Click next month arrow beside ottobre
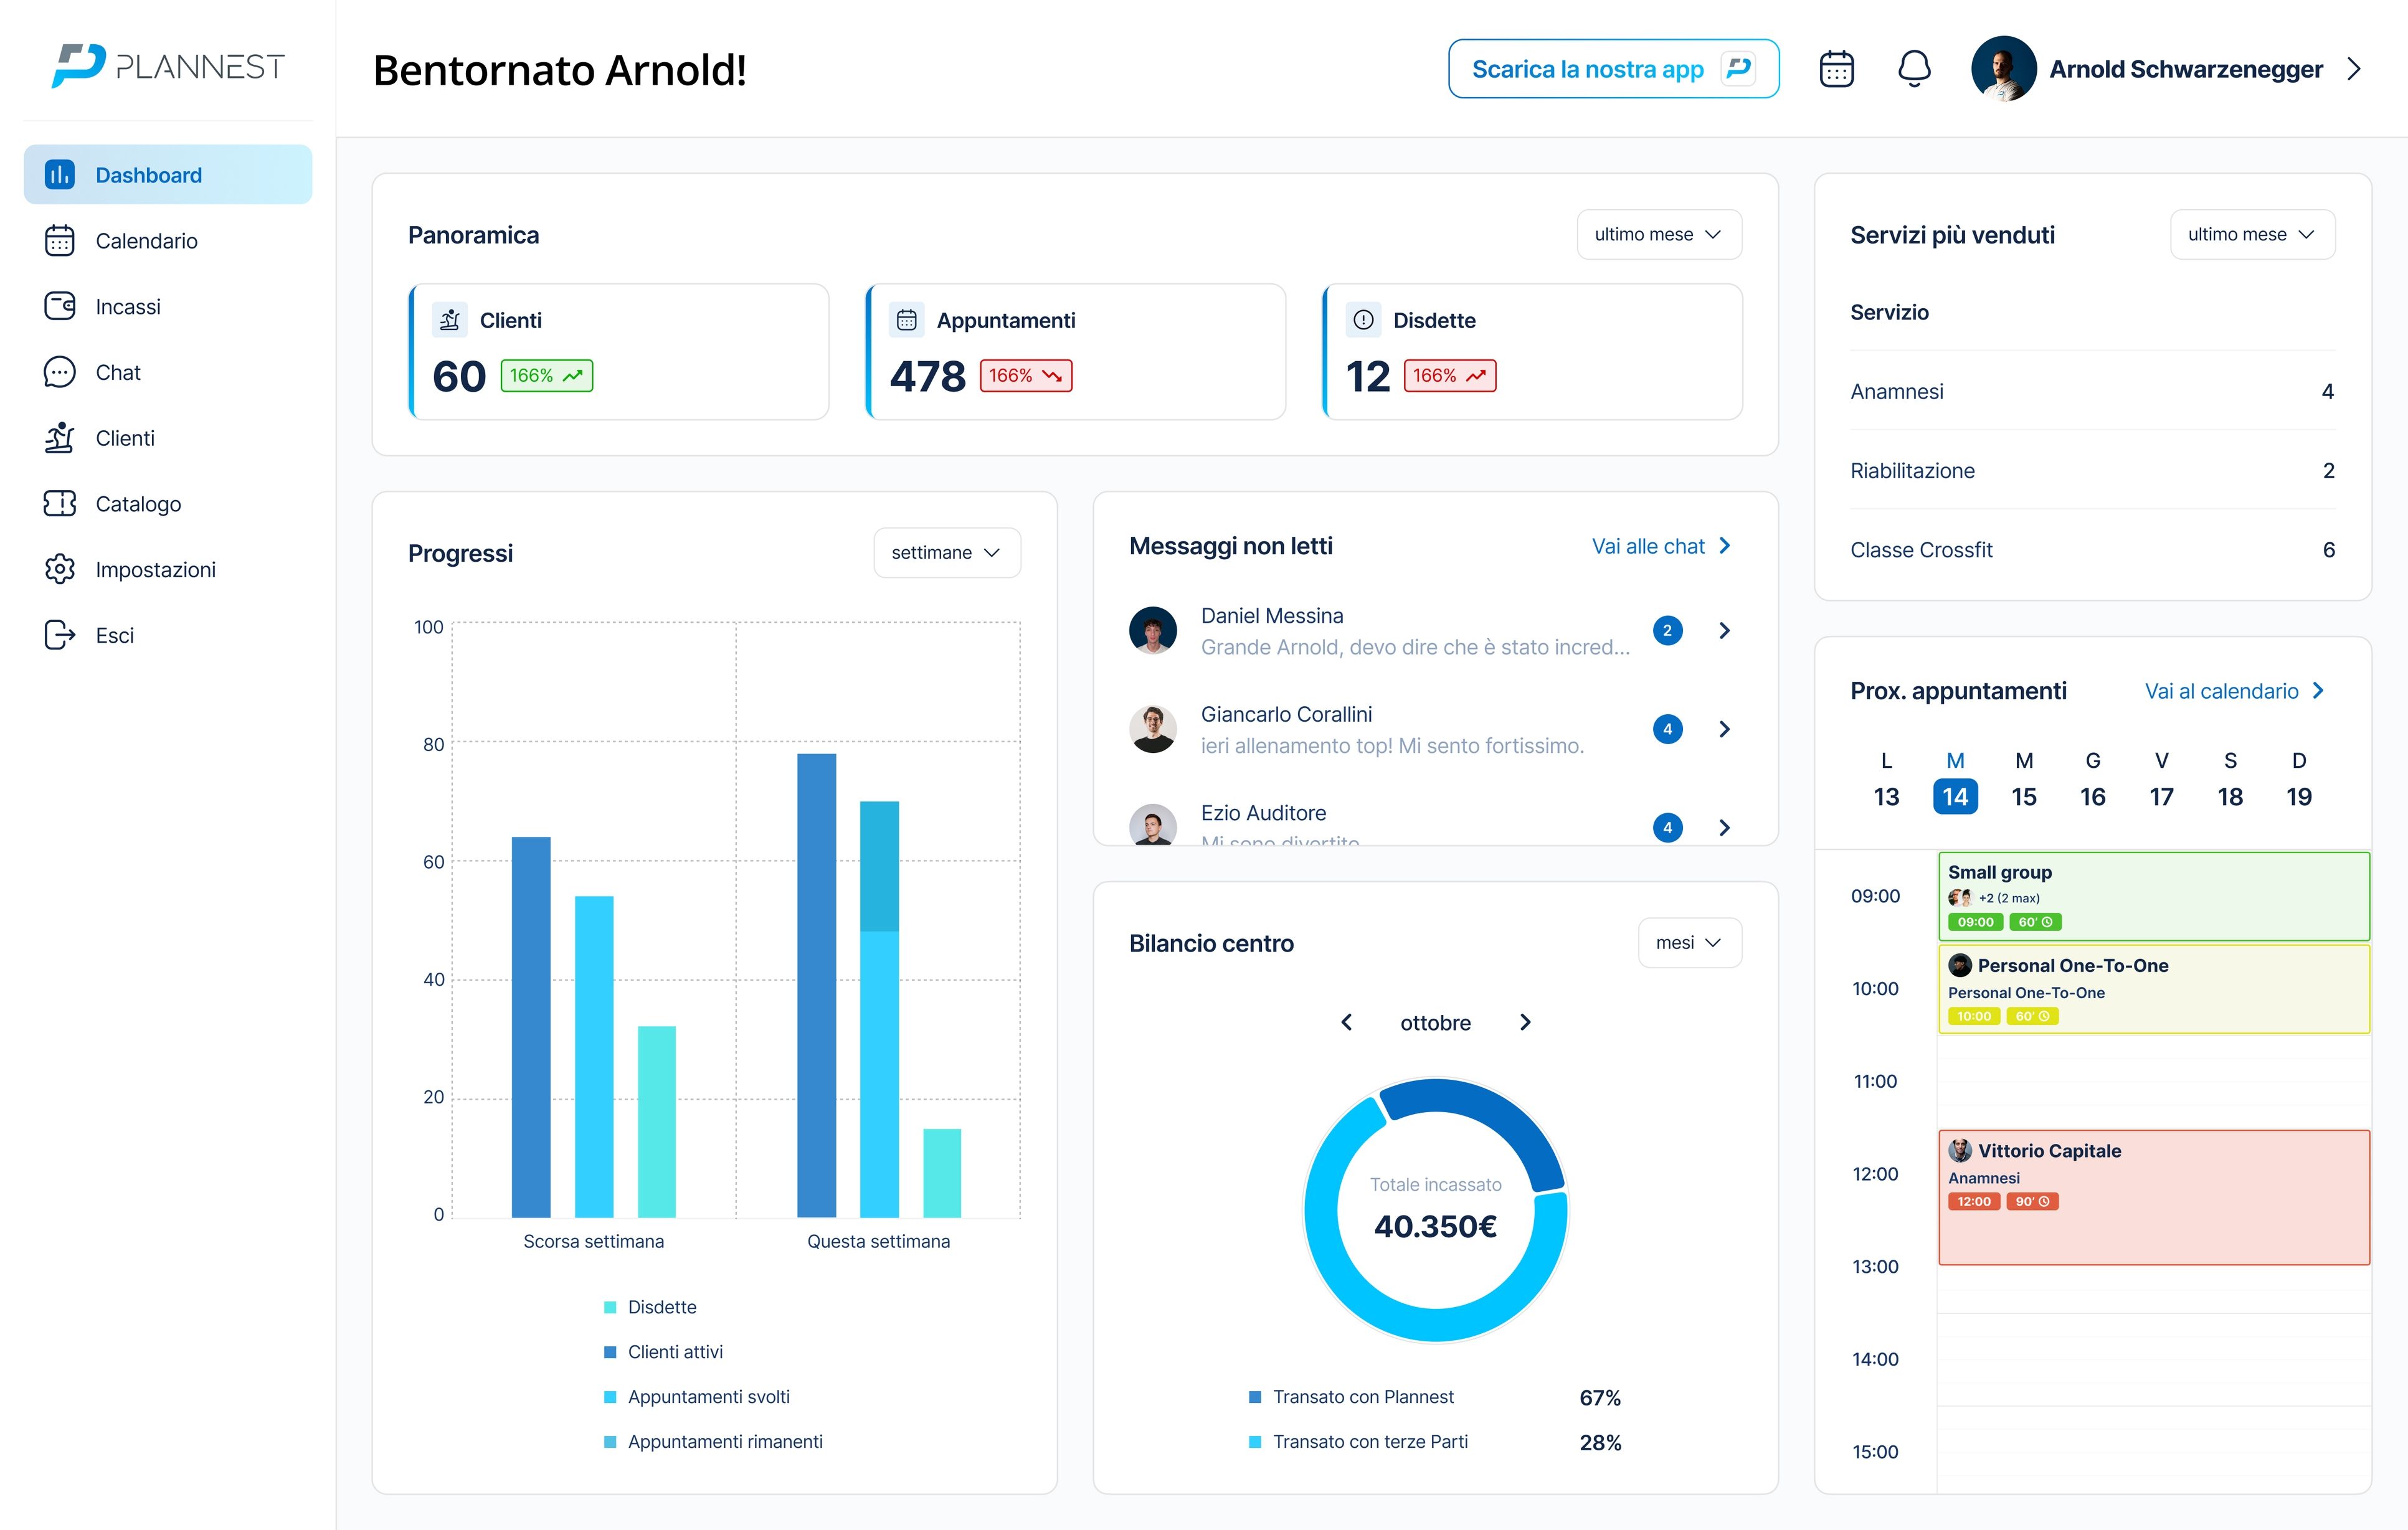This screenshot has width=2408, height=1530. point(1525,1022)
